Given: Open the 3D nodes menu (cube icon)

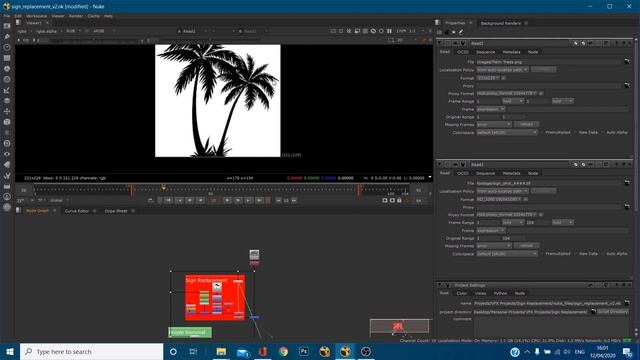Looking at the screenshot, I should [7, 122].
